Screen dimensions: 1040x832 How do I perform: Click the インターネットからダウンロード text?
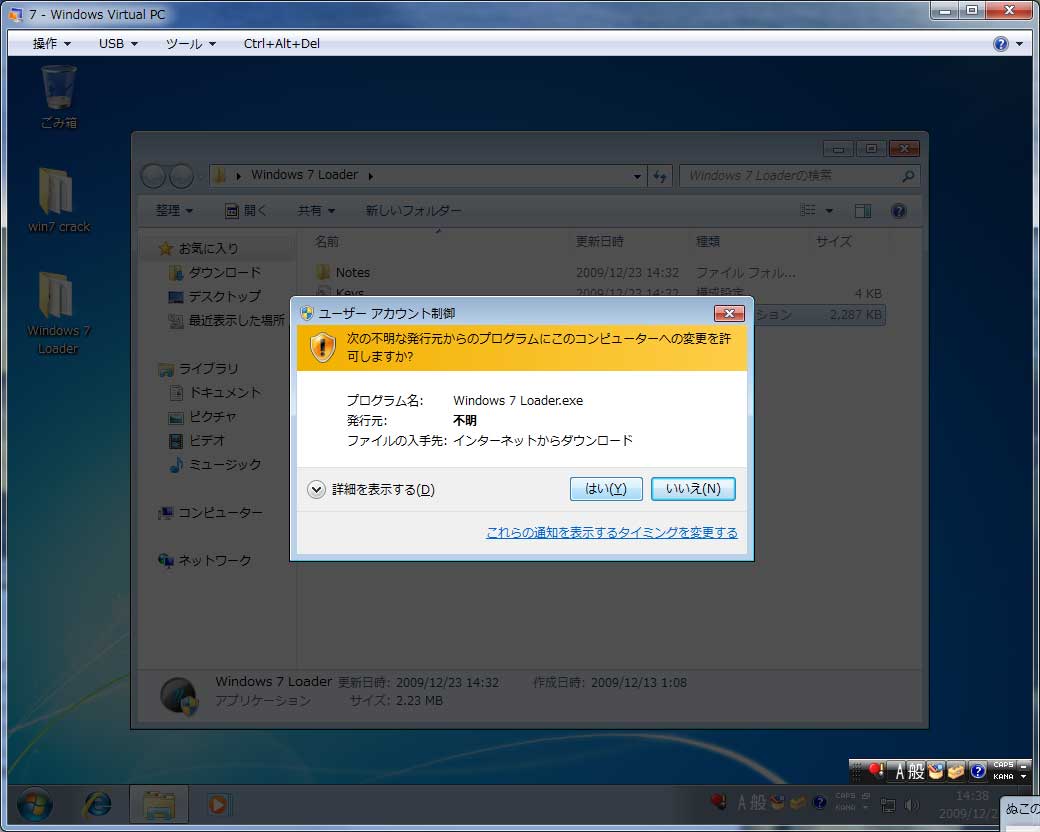pos(543,441)
